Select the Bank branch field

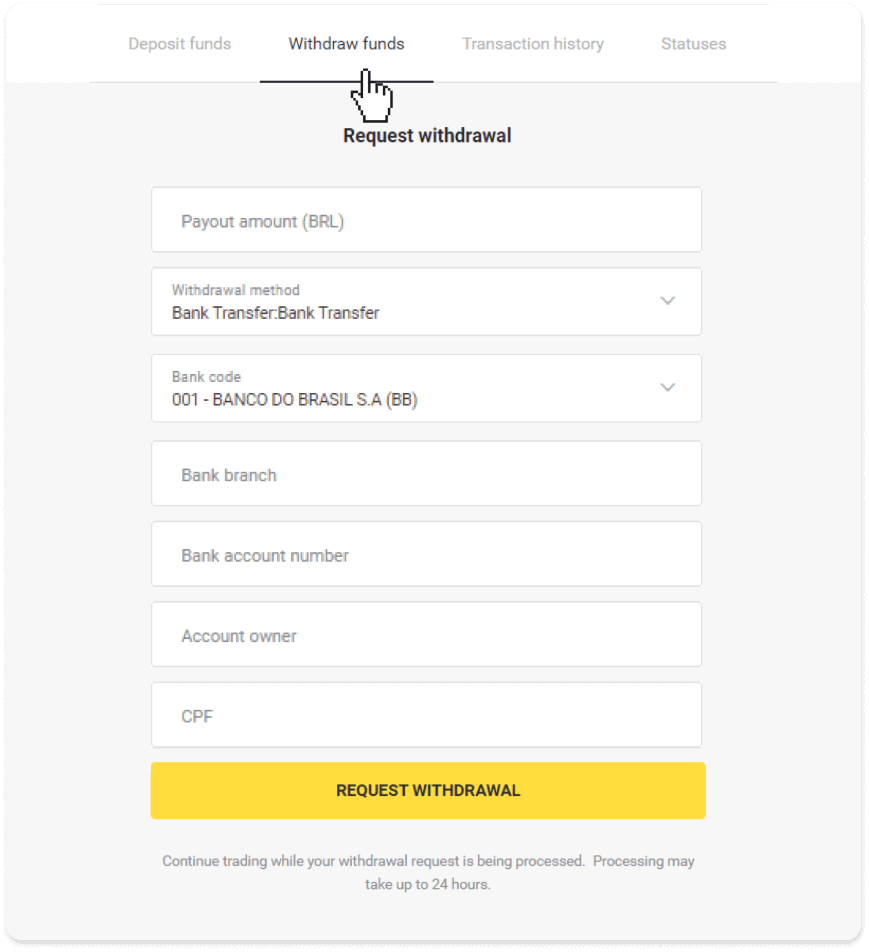[427, 474]
